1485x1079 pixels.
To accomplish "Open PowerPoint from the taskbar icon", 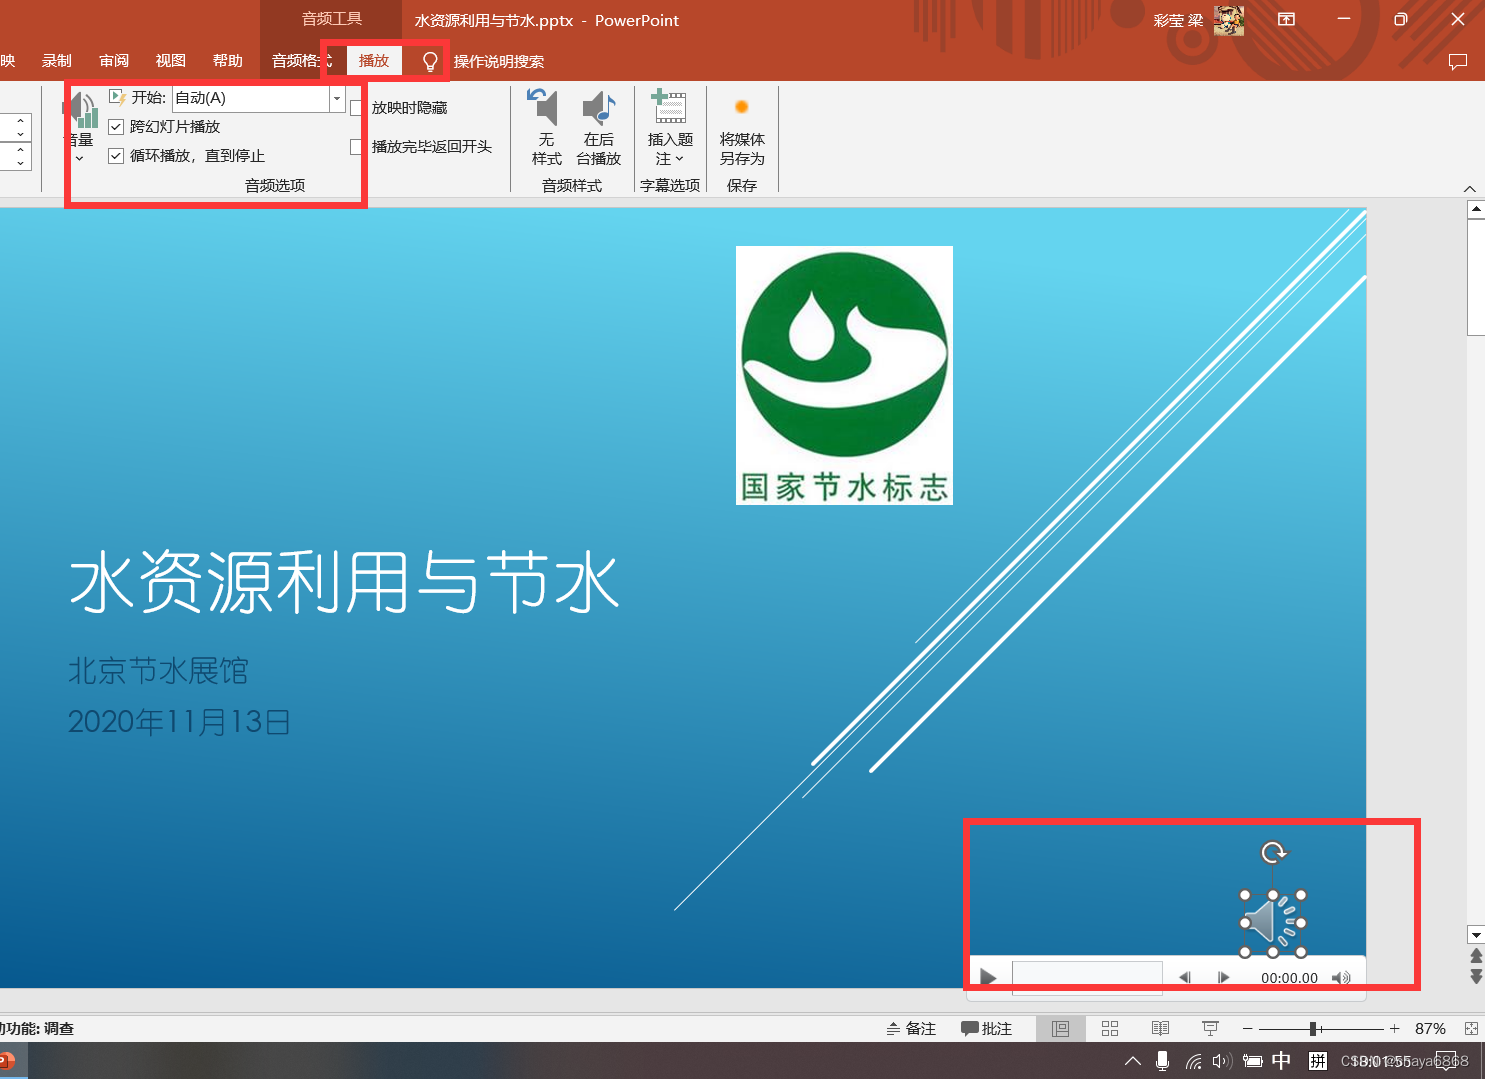I will [7, 1061].
